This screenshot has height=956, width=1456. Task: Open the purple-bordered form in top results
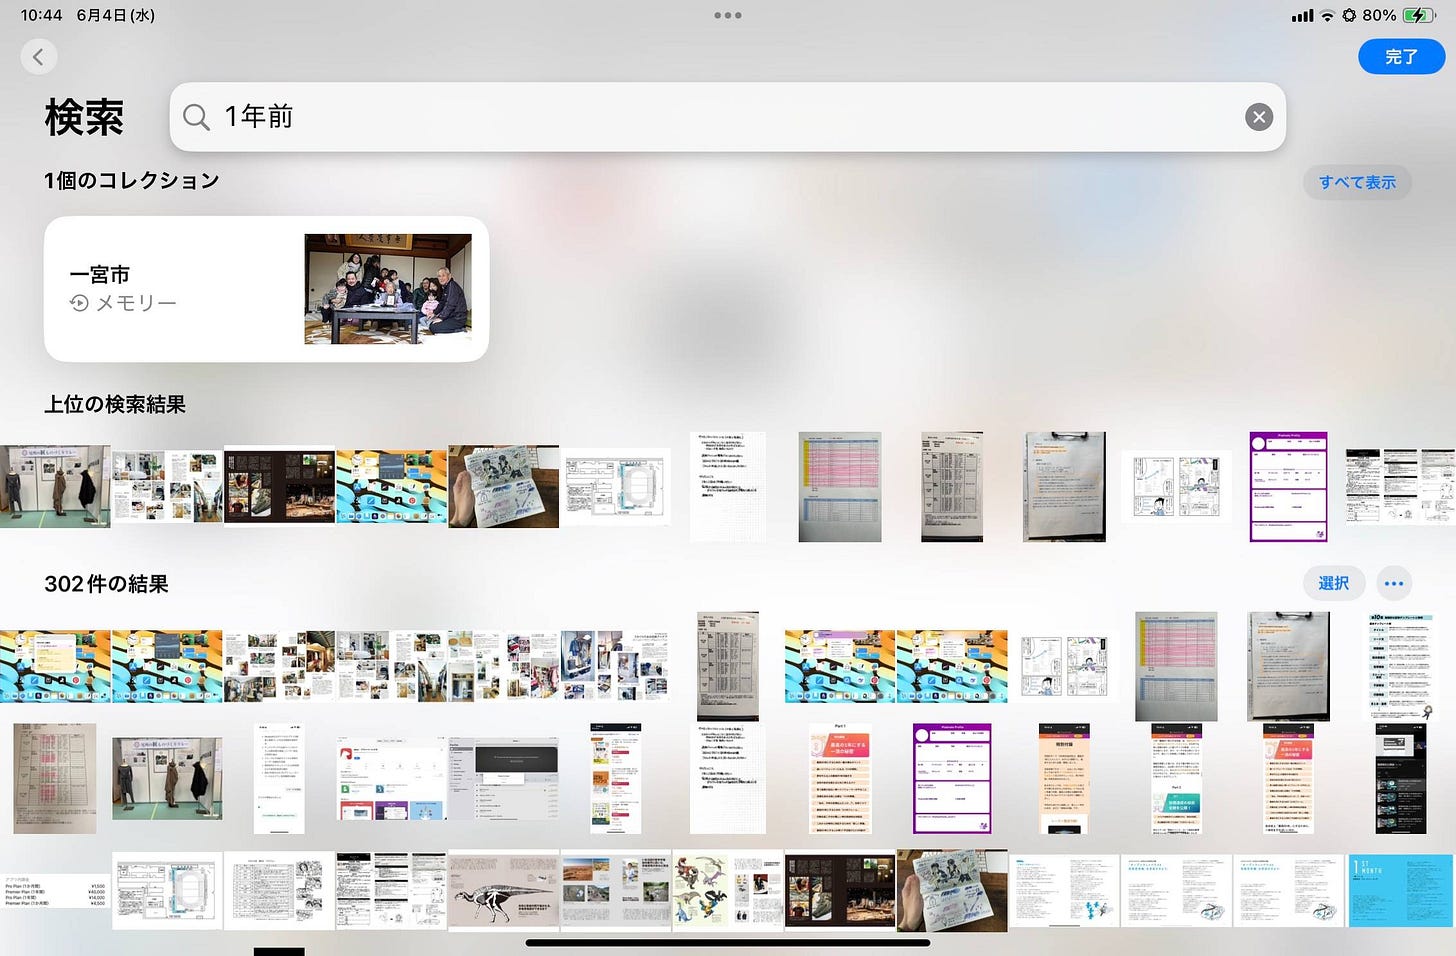pos(1288,487)
